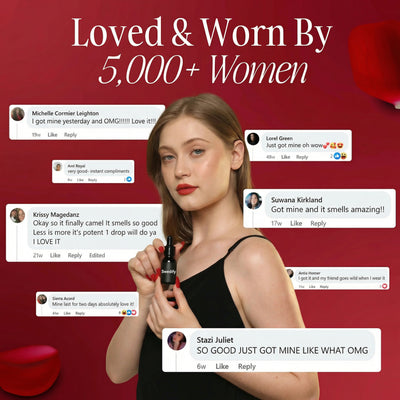Like Krissy Magedanz's comment
This screenshot has width=400, height=400.
(x=55, y=255)
